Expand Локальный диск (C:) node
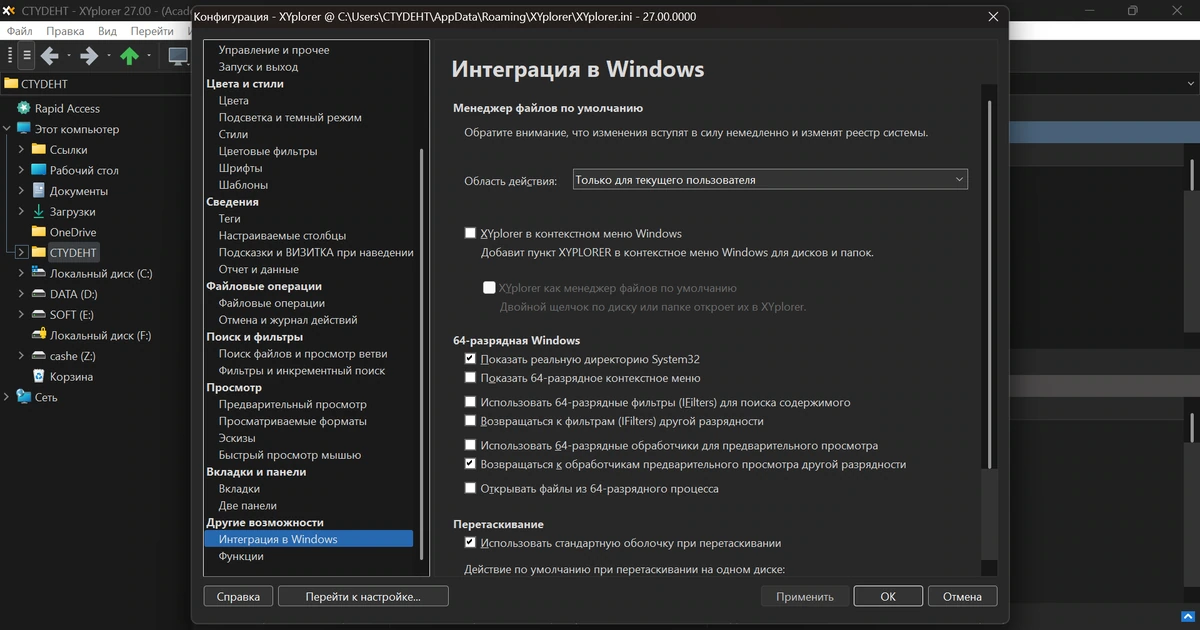1200x630 pixels. [x=22, y=273]
